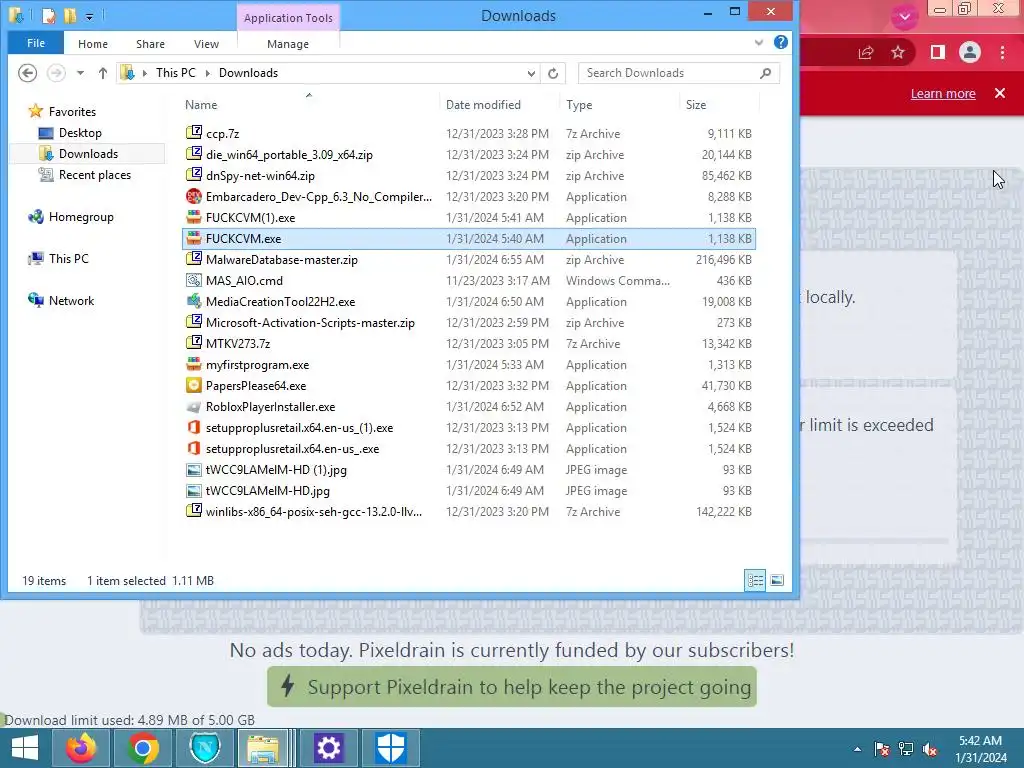This screenshot has height=768, width=1024.
Task: Expand the ribbon with chevron arrow
Action: (759, 42)
